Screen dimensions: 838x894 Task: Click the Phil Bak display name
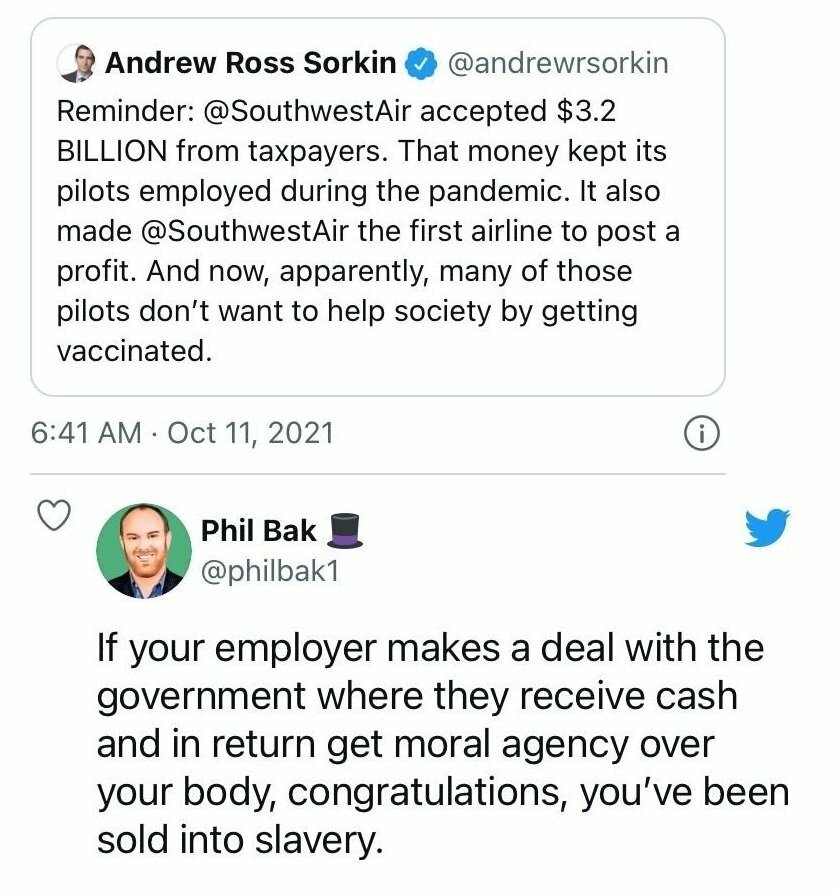tap(259, 530)
